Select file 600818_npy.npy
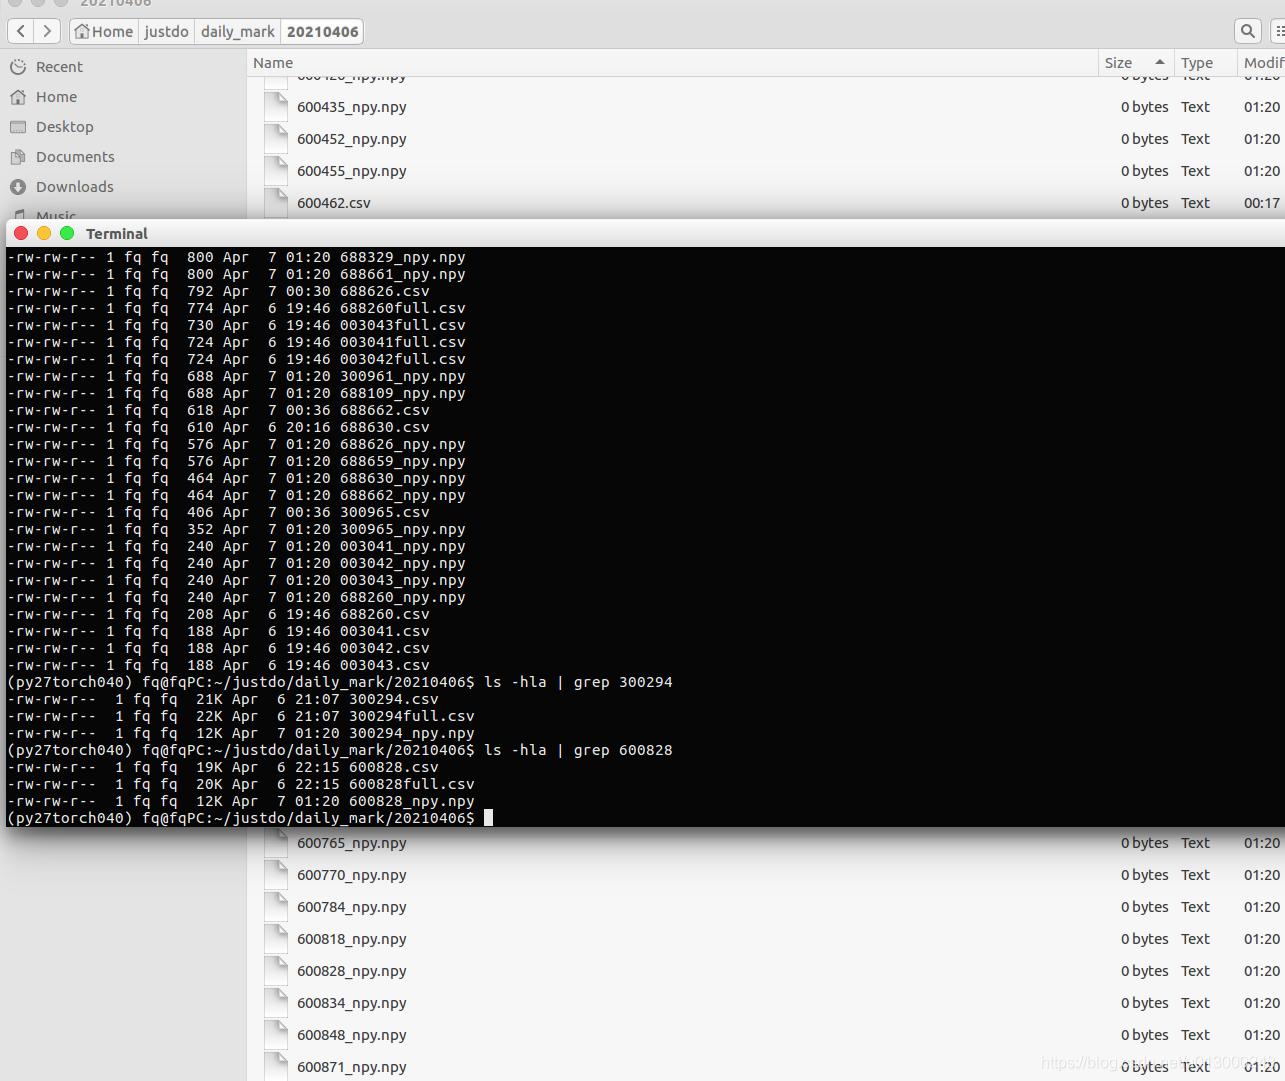 coord(351,939)
